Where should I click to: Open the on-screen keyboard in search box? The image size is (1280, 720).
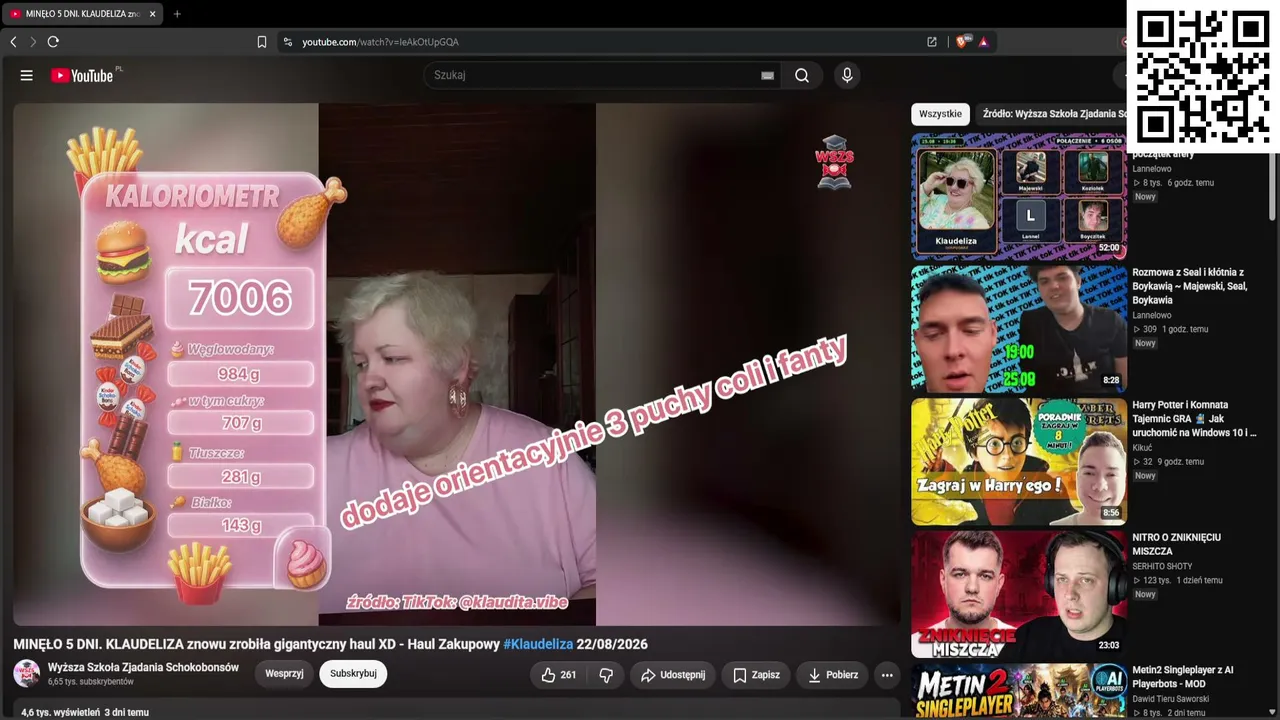[x=768, y=75]
